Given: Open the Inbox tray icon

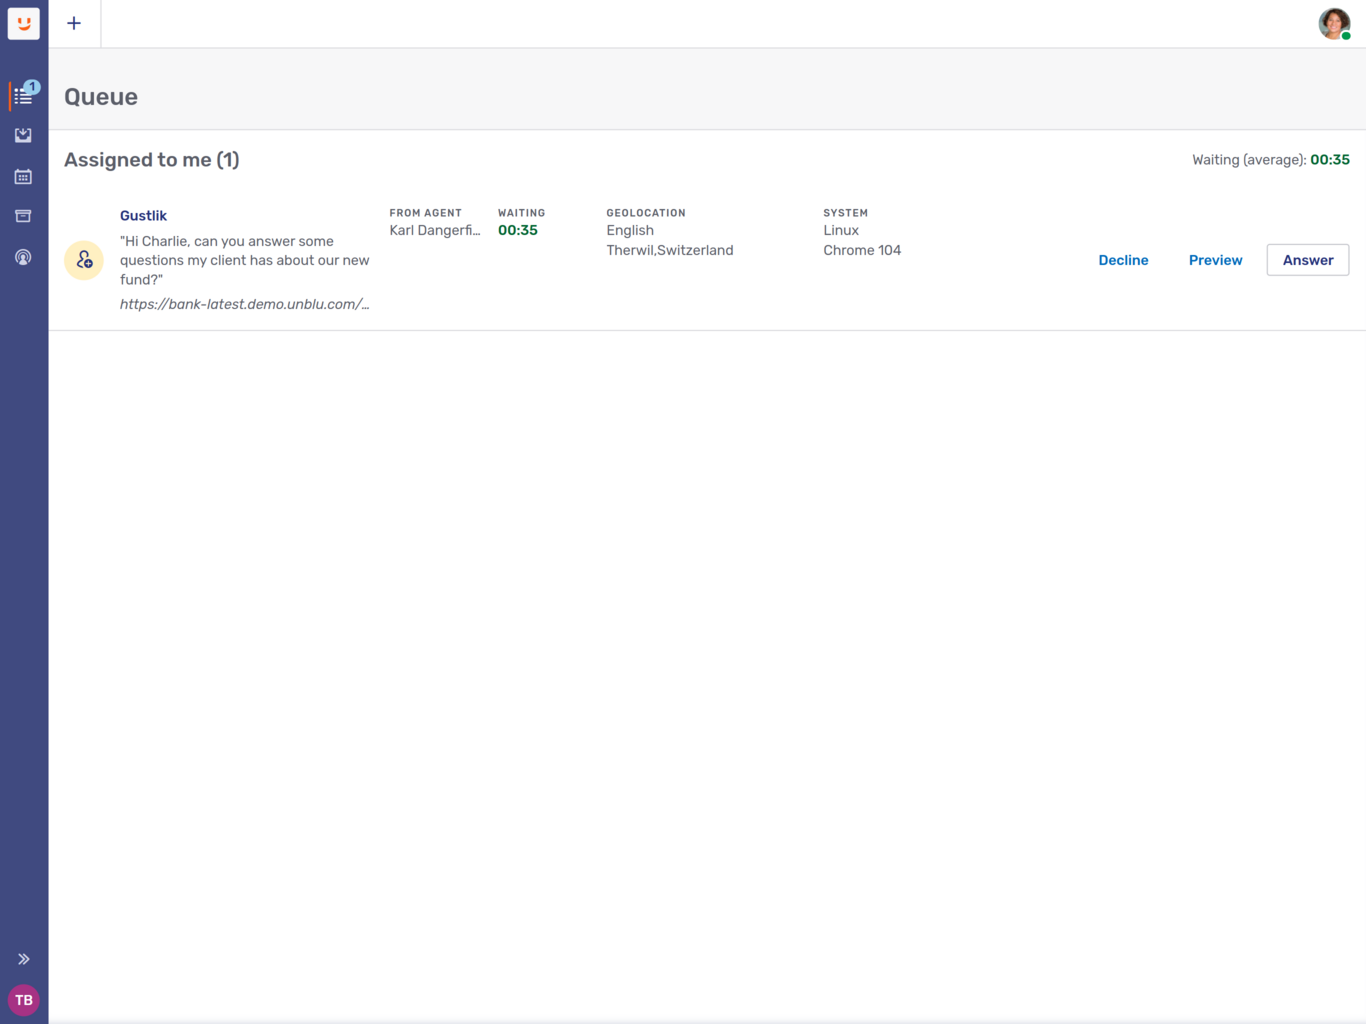Looking at the screenshot, I should (23, 135).
